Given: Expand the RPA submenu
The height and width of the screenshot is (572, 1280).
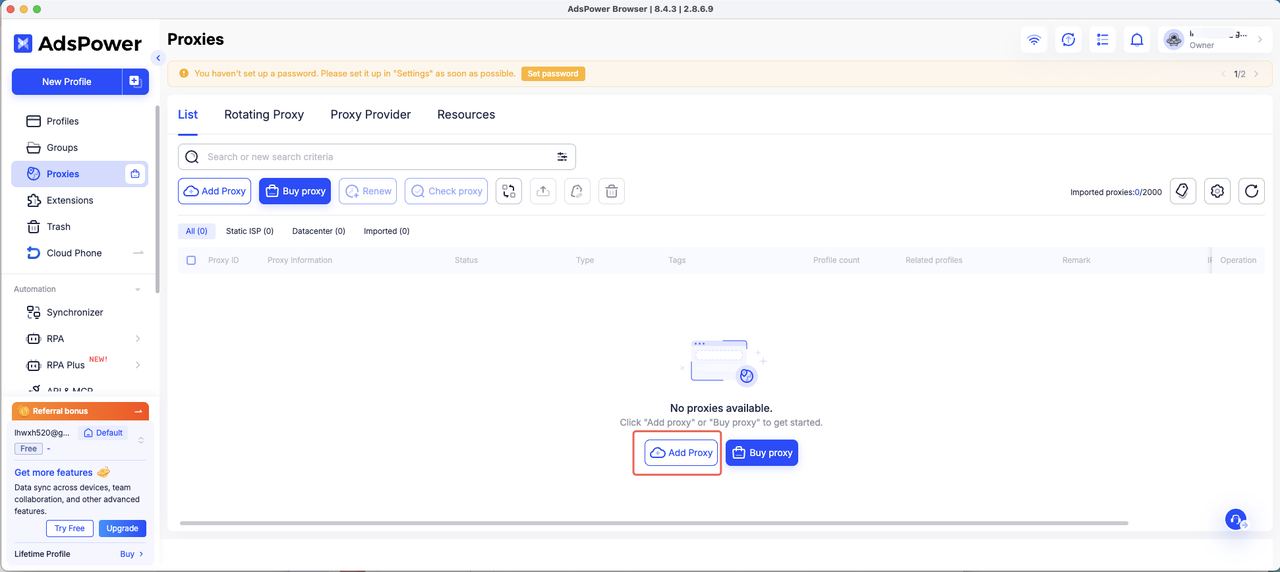Looking at the screenshot, I should click(x=137, y=339).
